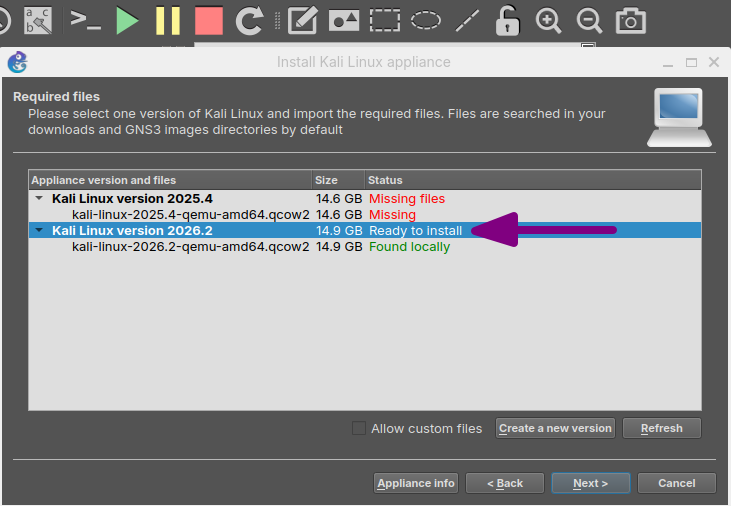Viewport: 731px width, 506px height.
Task: Select the draw ellipse tool
Action: coord(426,21)
